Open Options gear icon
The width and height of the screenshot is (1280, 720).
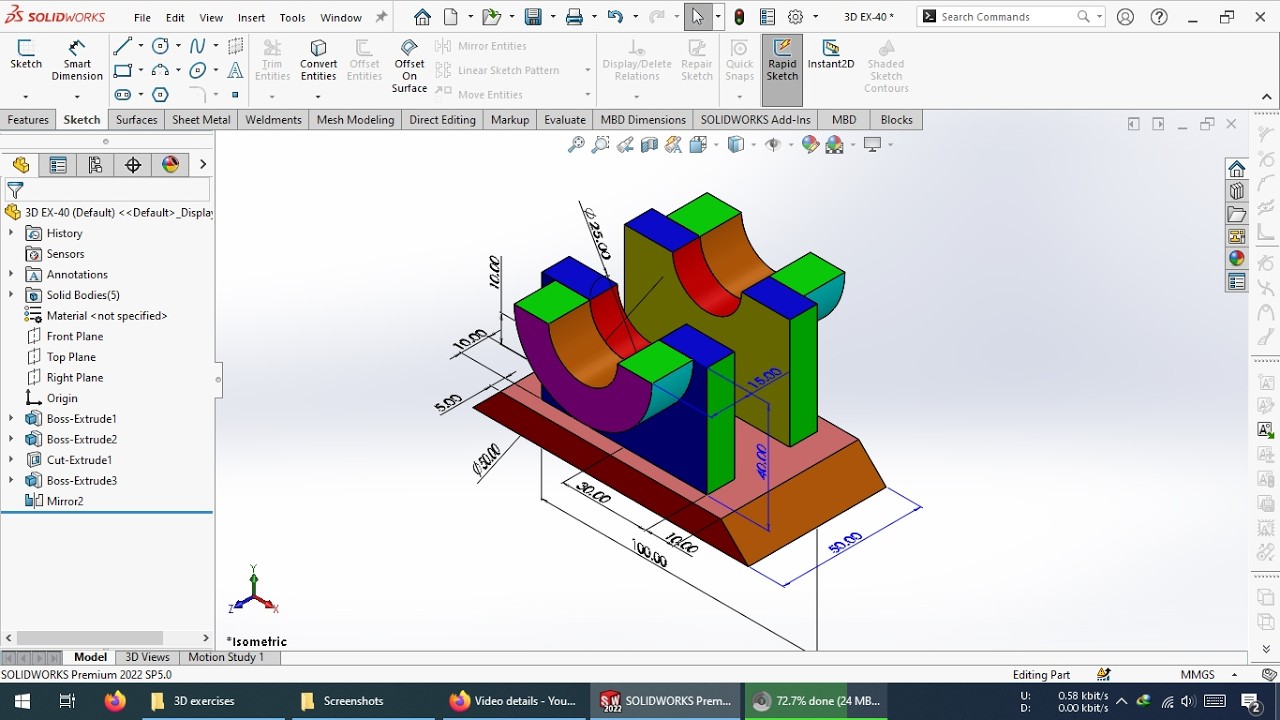[x=796, y=17]
